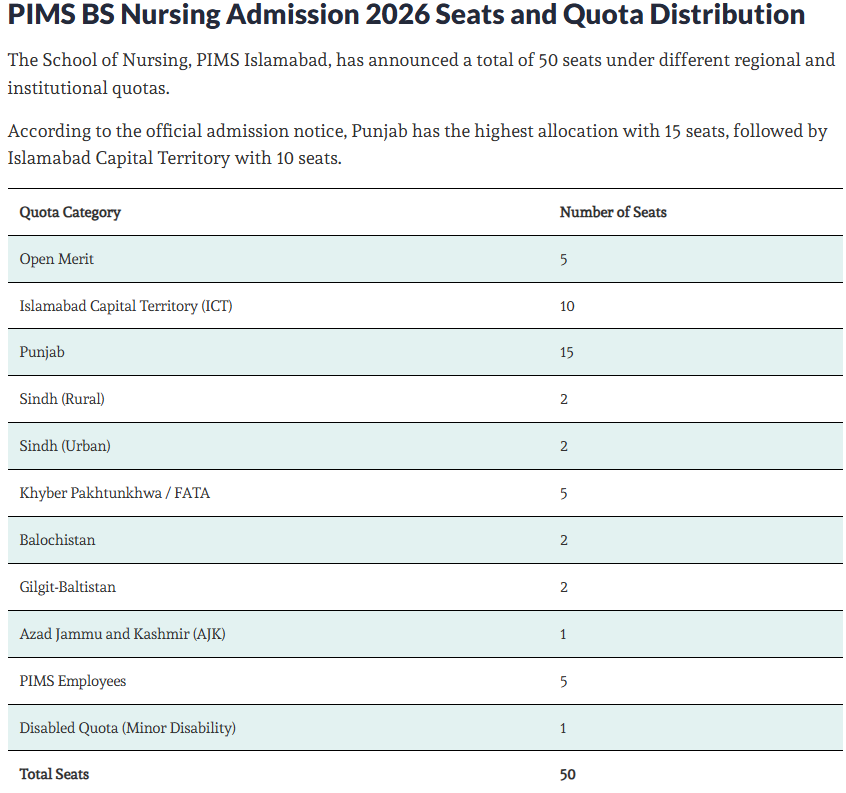Select the 'Number of Seats' column header
Screen dimensions: 846x793
point(613,213)
